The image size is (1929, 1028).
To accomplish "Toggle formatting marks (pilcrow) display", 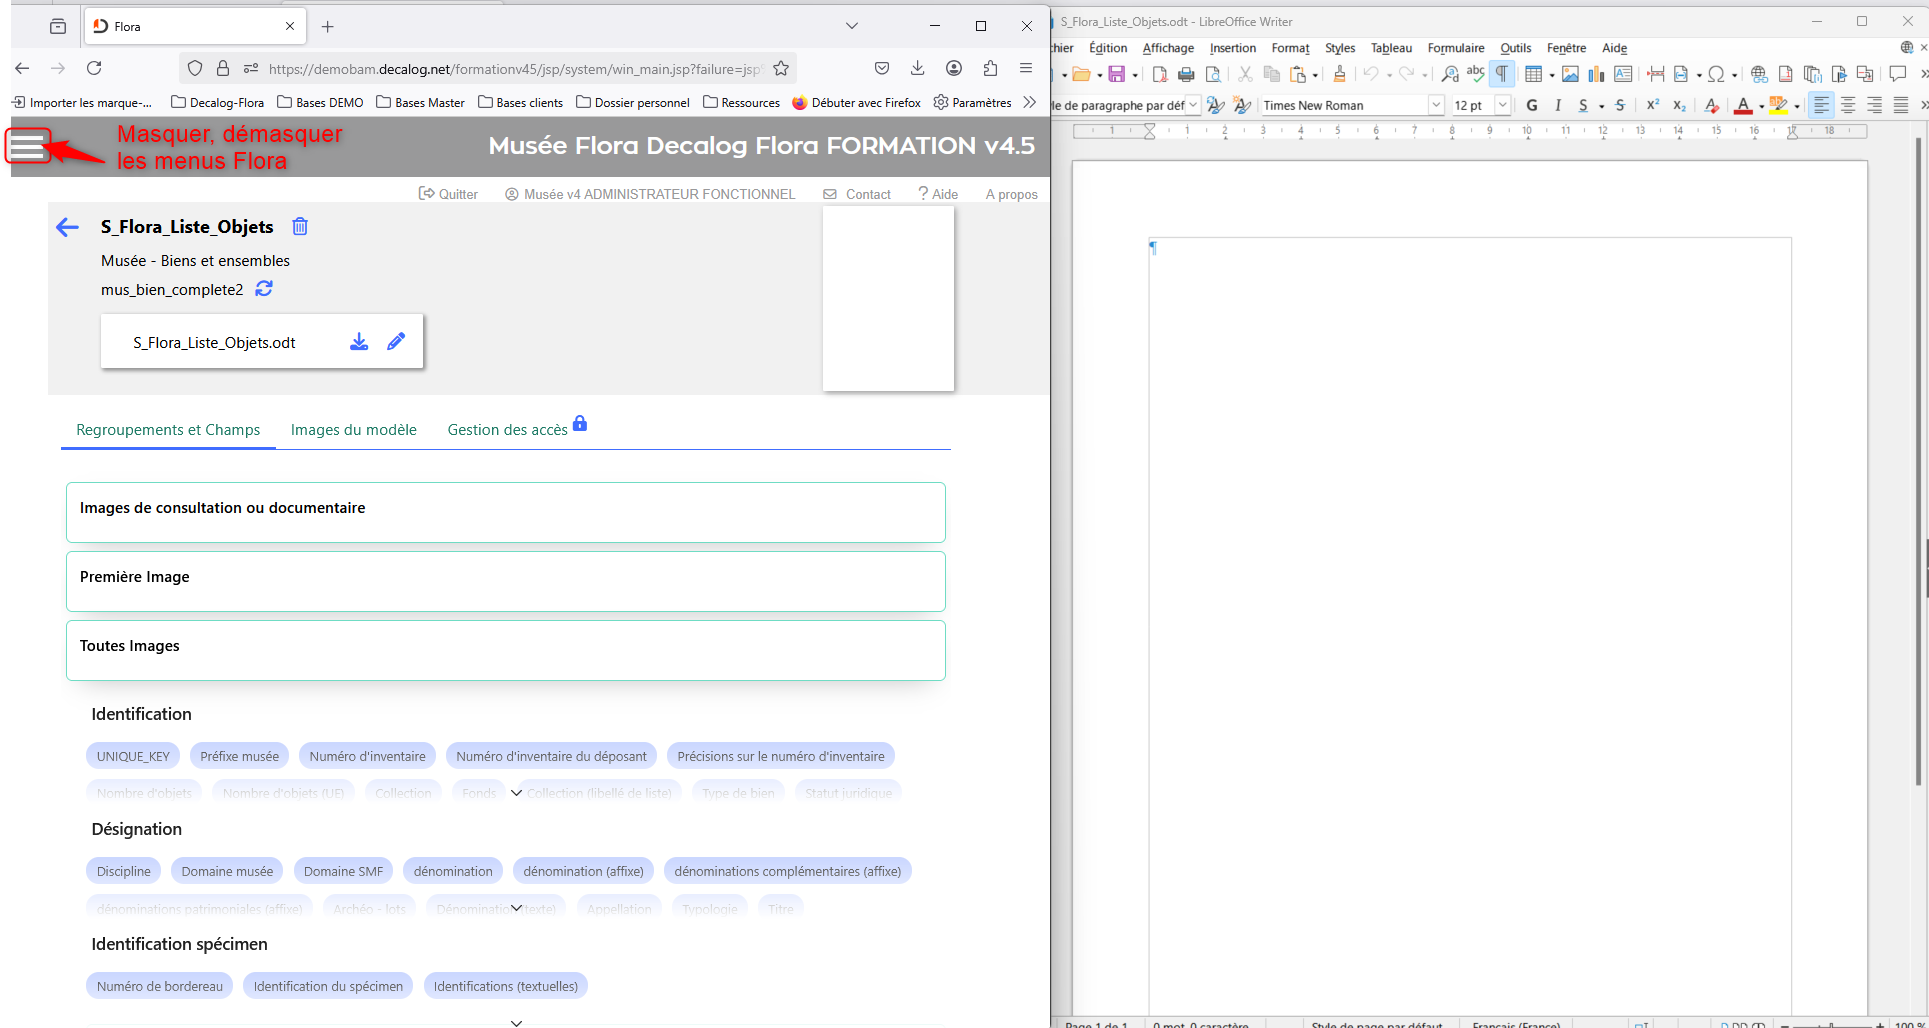I will click(x=1502, y=74).
